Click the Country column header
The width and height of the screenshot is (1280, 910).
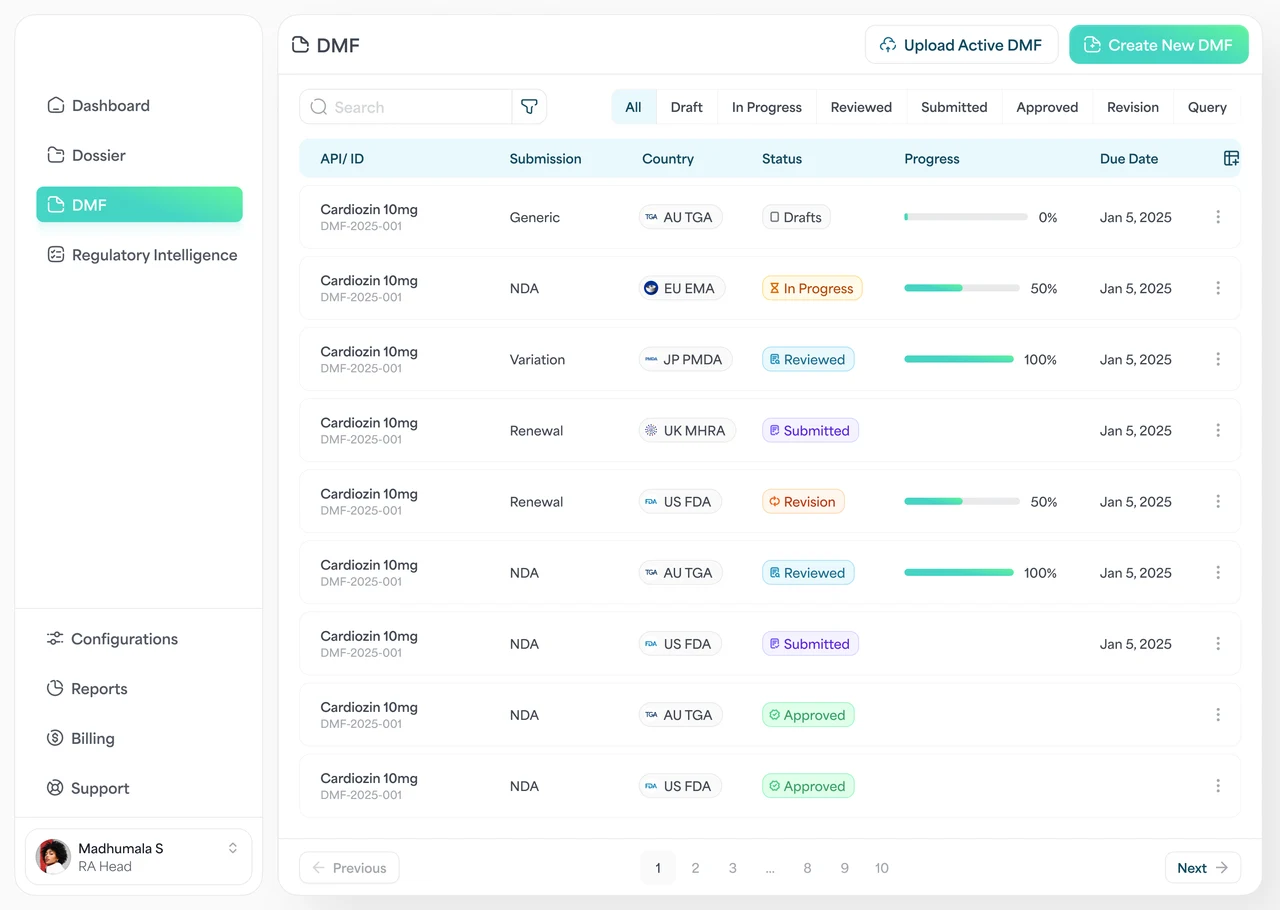coord(668,158)
